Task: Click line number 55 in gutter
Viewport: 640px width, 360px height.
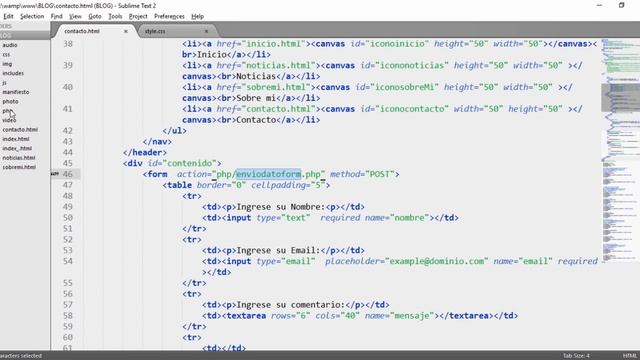Action: [68, 283]
